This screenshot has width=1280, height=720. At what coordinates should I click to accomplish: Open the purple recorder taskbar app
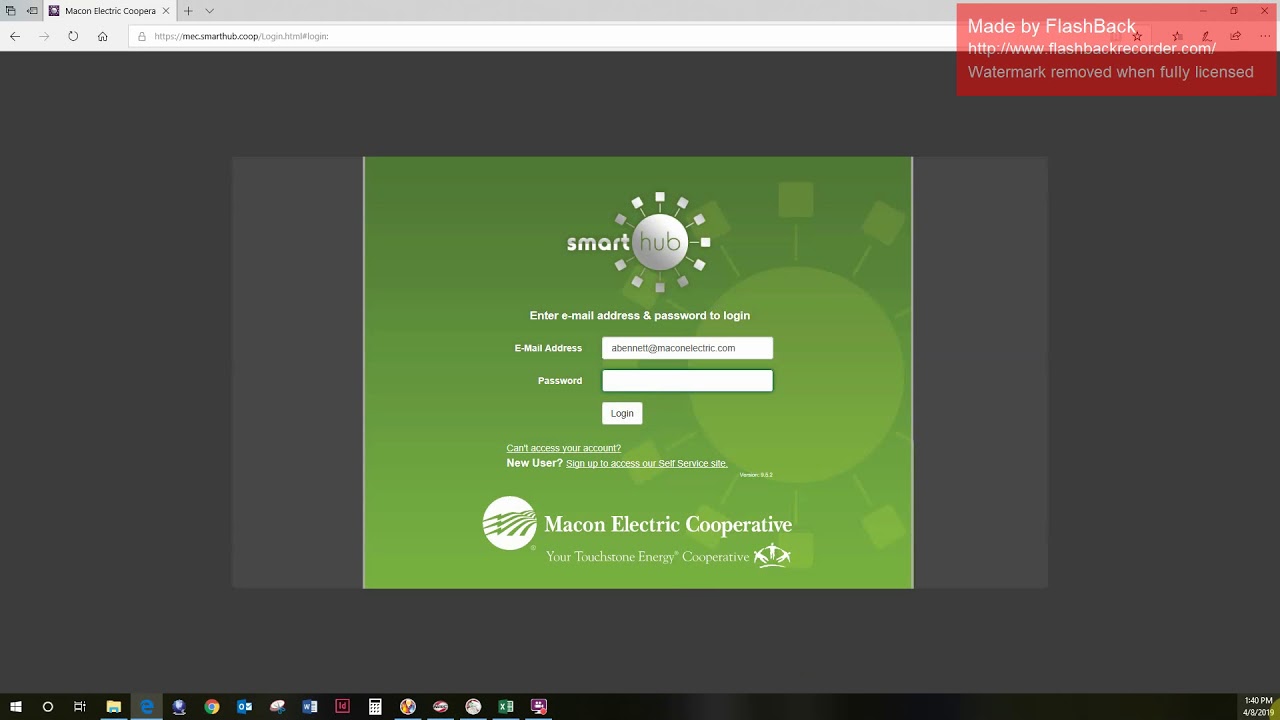click(539, 707)
